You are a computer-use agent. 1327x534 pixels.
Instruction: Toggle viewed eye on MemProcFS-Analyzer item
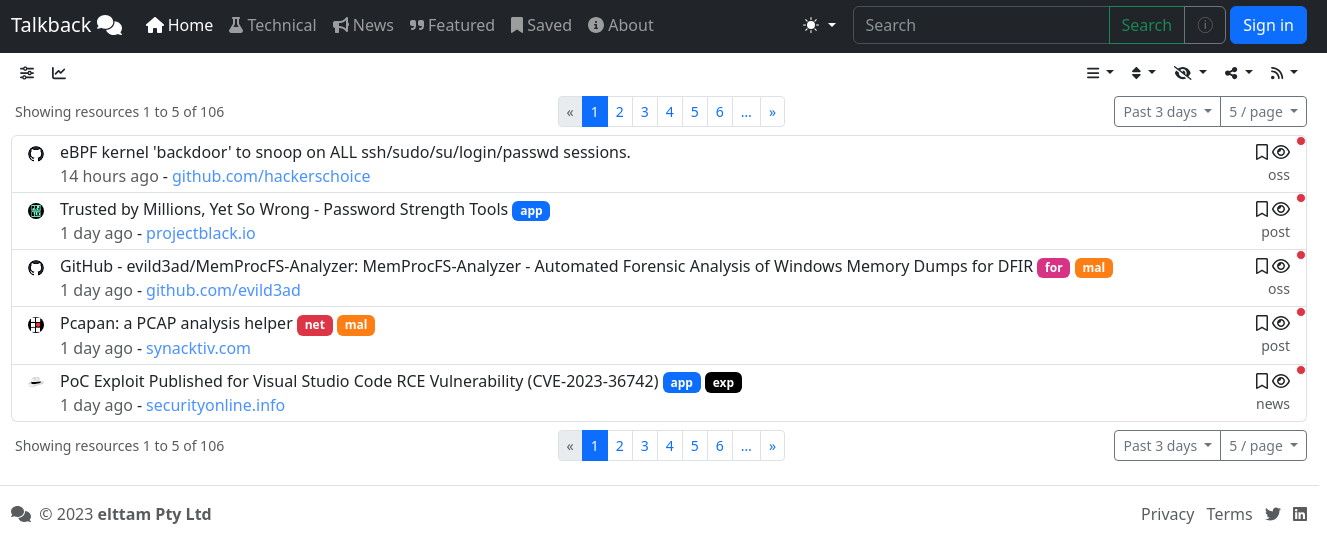click(1281, 266)
